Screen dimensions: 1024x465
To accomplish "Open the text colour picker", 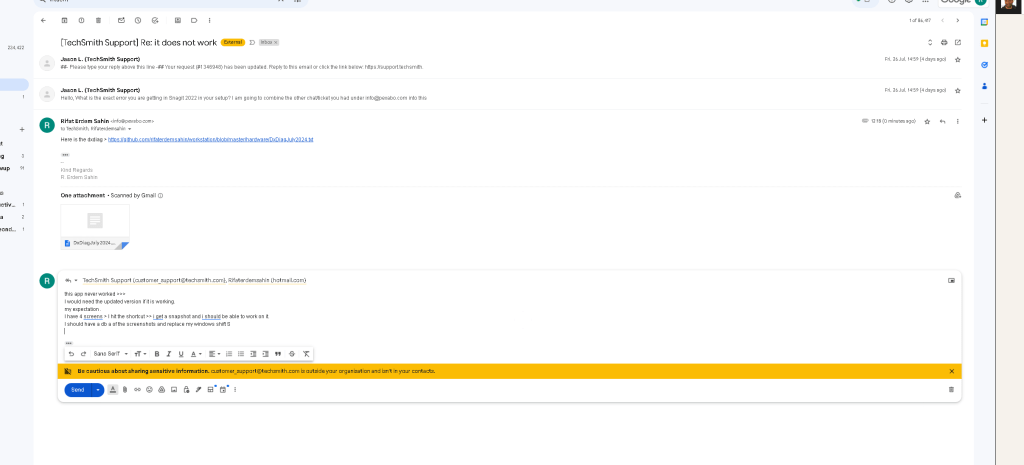I will (x=196, y=354).
